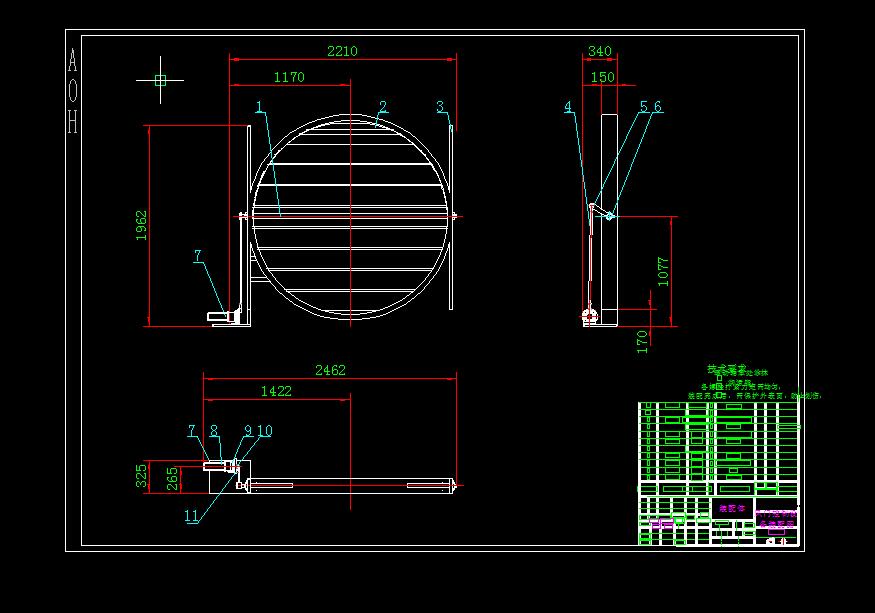Select balloon 2 at the top of the circle
The height and width of the screenshot is (613, 875).
pyautogui.click(x=383, y=104)
